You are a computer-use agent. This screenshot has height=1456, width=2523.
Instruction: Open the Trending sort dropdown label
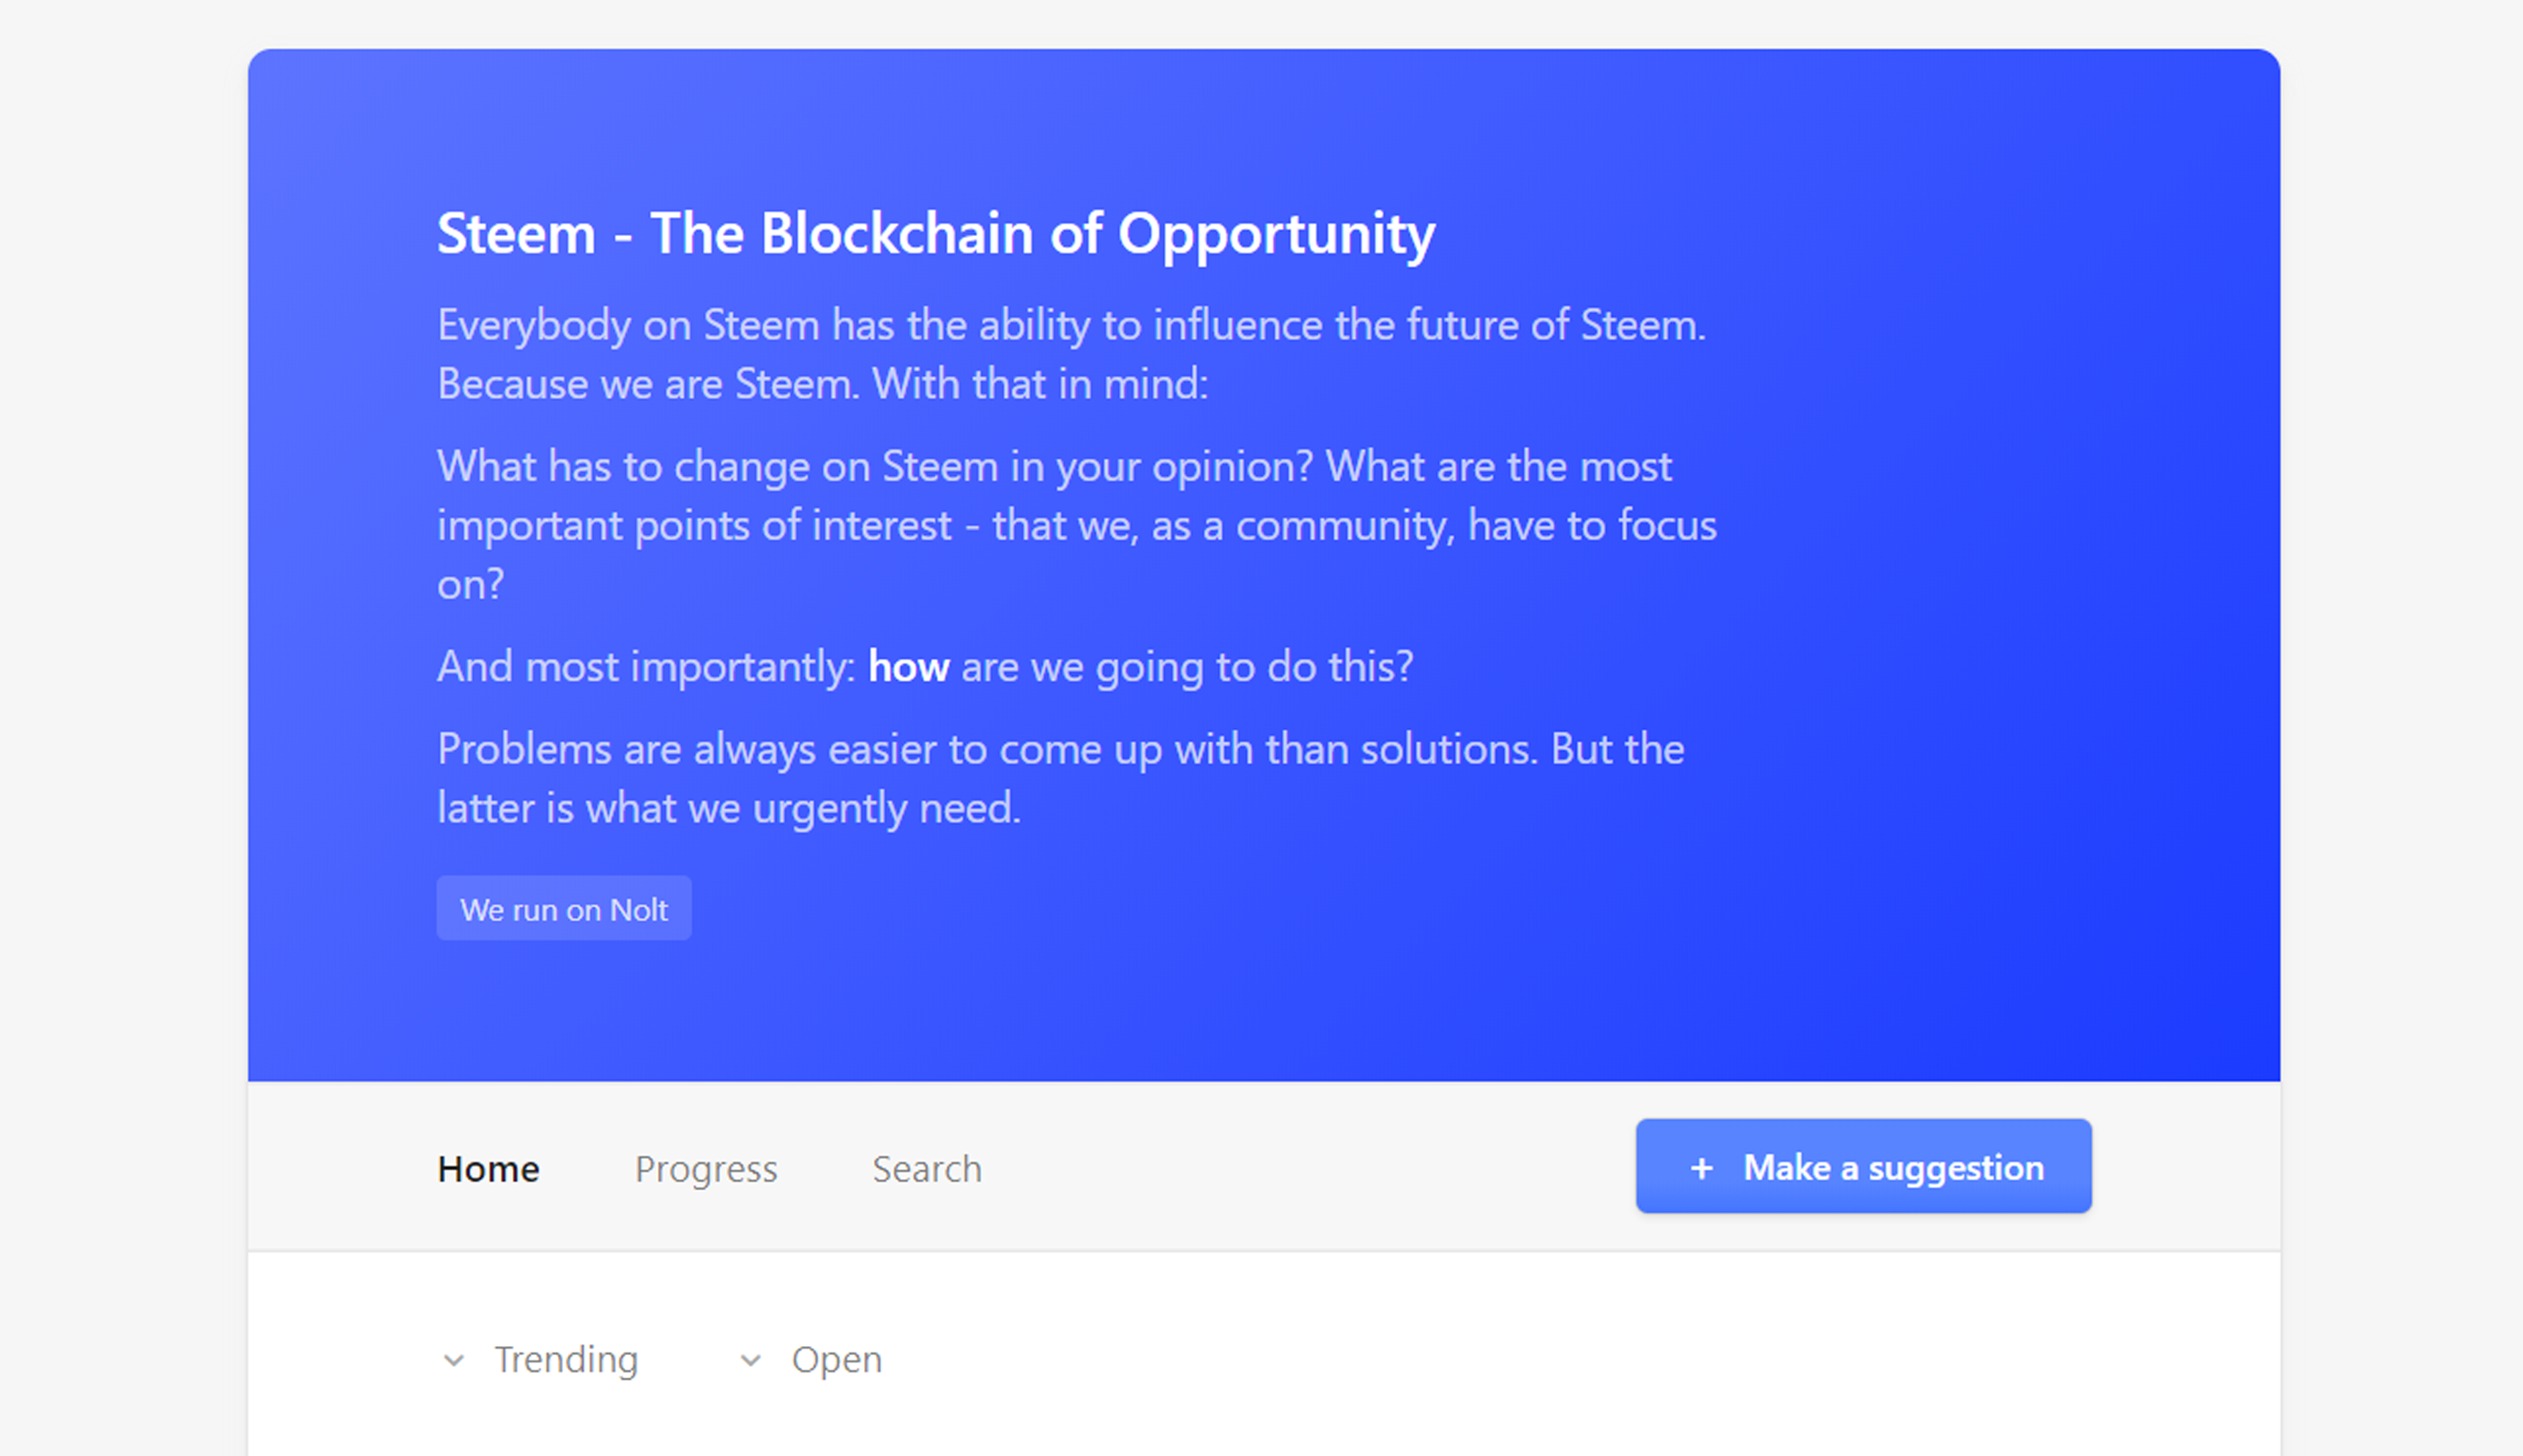pyautogui.click(x=566, y=1359)
